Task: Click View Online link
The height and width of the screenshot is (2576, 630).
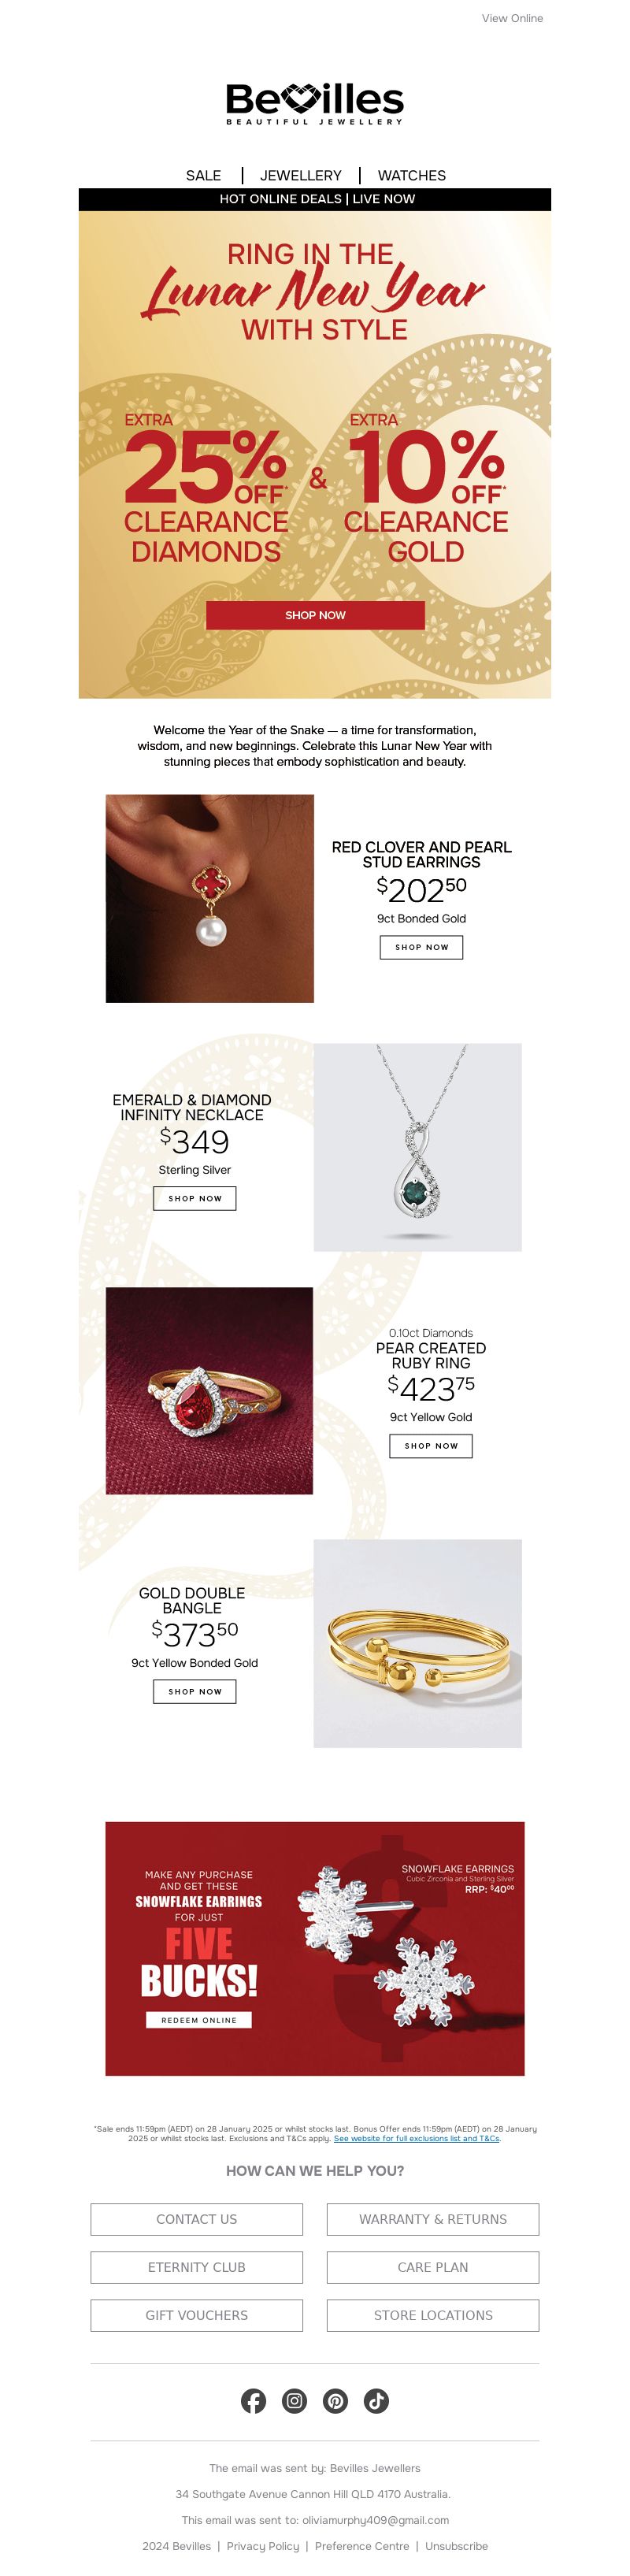Action: click(x=512, y=18)
